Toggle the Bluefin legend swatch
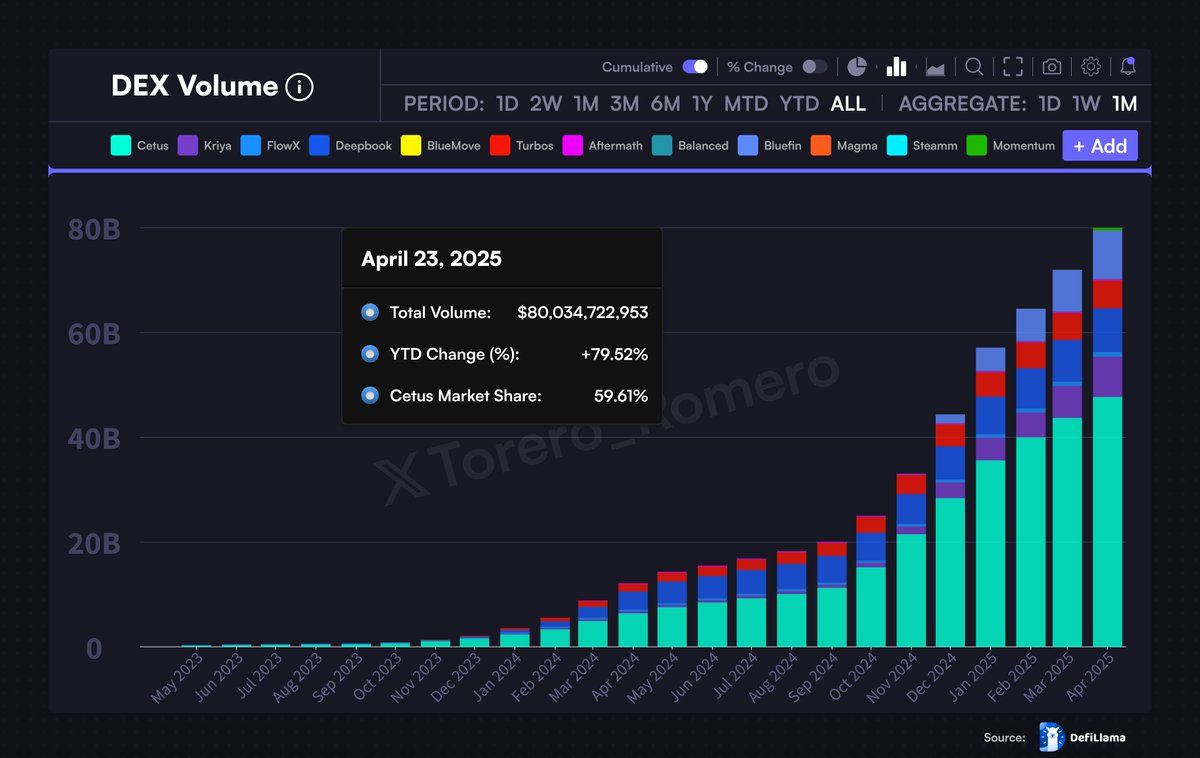The width and height of the screenshot is (1200, 758). pos(748,146)
